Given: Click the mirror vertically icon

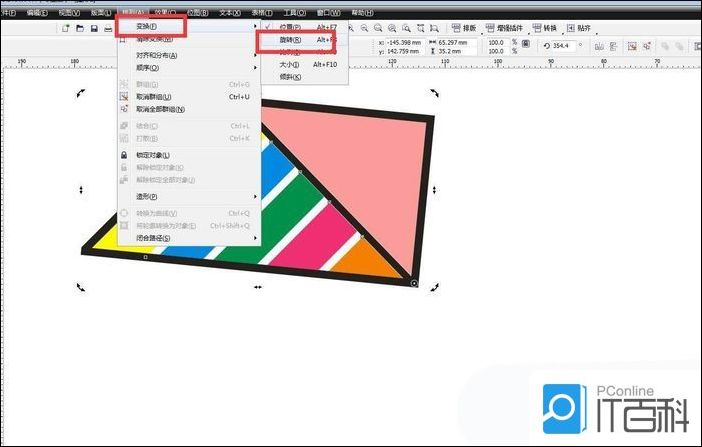Looking at the screenshot, I should 613,46.
